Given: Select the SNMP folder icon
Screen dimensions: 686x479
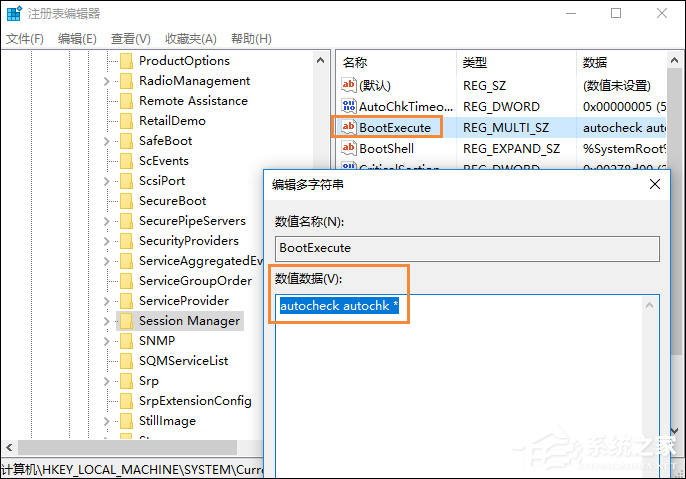Looking at the screenshot, I should 126,341.
